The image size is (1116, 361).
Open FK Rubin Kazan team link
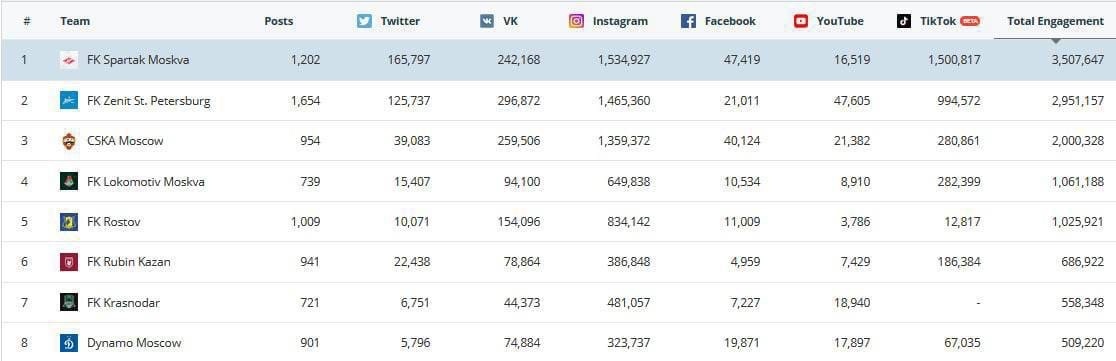click(x=129, y=262)
